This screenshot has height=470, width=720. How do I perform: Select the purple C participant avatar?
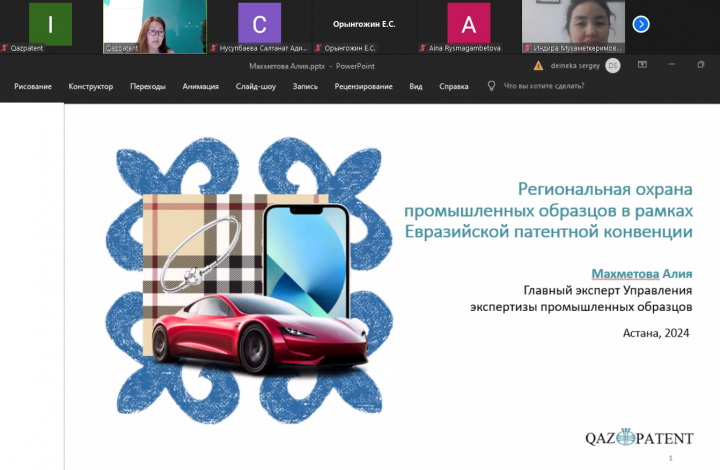259,24
